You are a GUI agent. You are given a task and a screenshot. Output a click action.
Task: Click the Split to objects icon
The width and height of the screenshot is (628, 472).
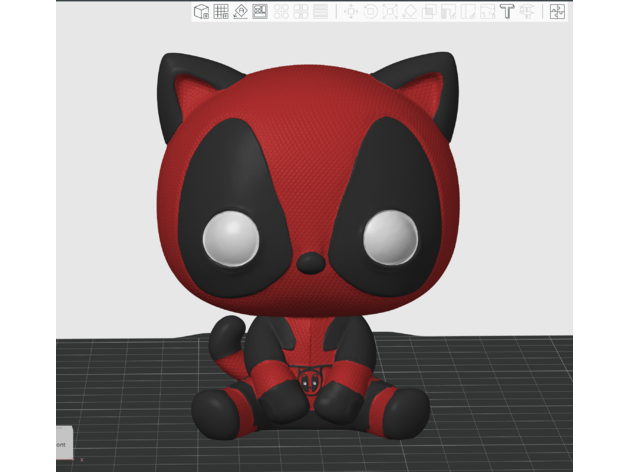coord(282,12)
